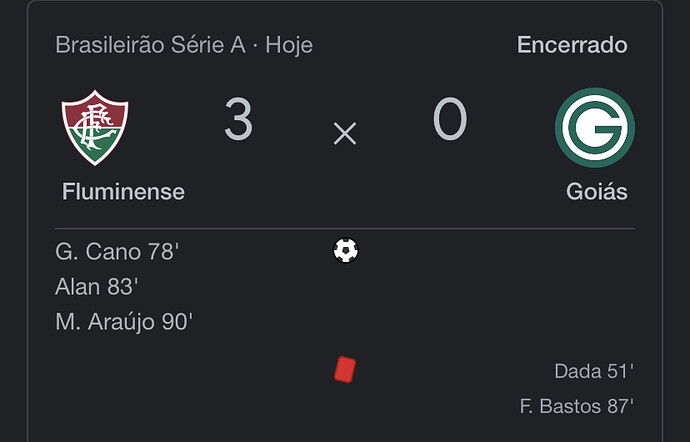Image resolution: width=690 pixels, height=442 pixels.
Task: Select red card entry F. Bastos 87'
Action: tap(576, 406)
